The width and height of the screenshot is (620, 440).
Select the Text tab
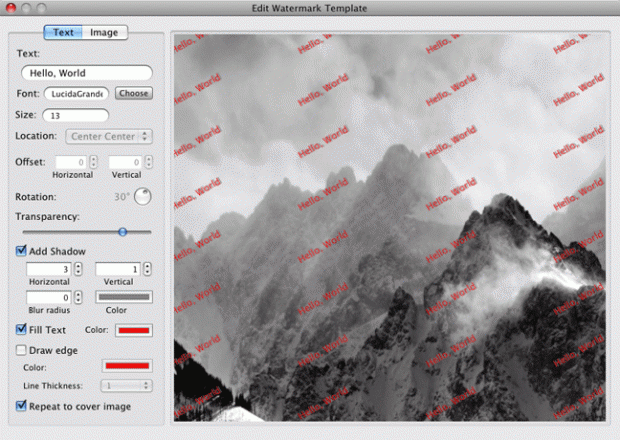coord(63,32)
